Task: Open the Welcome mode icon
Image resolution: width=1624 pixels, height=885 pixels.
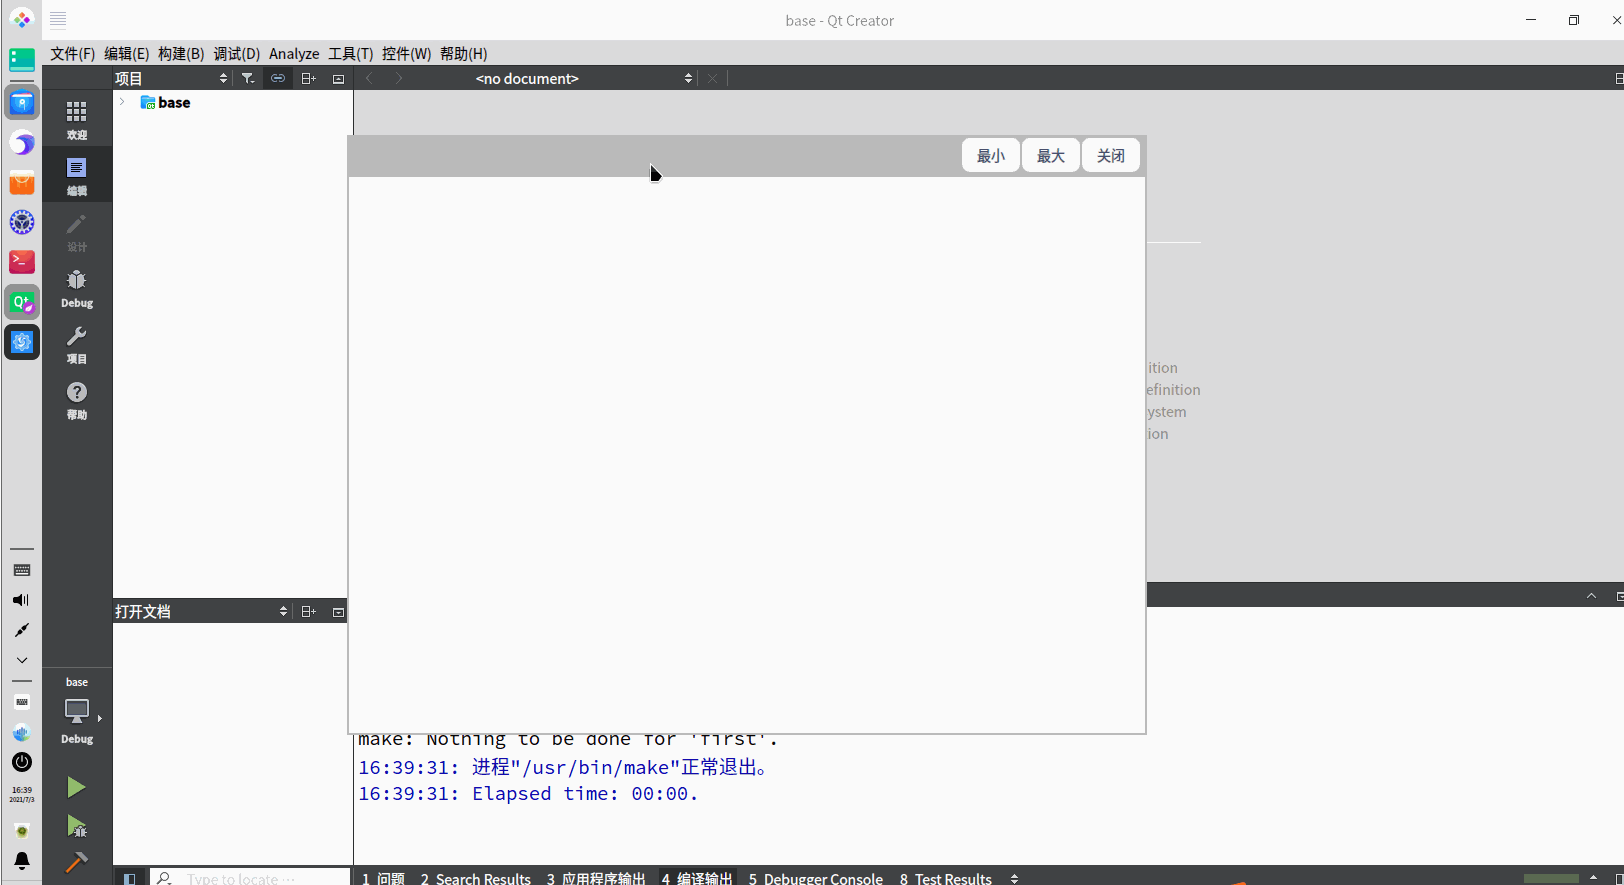Action: (x=77, y=119)
